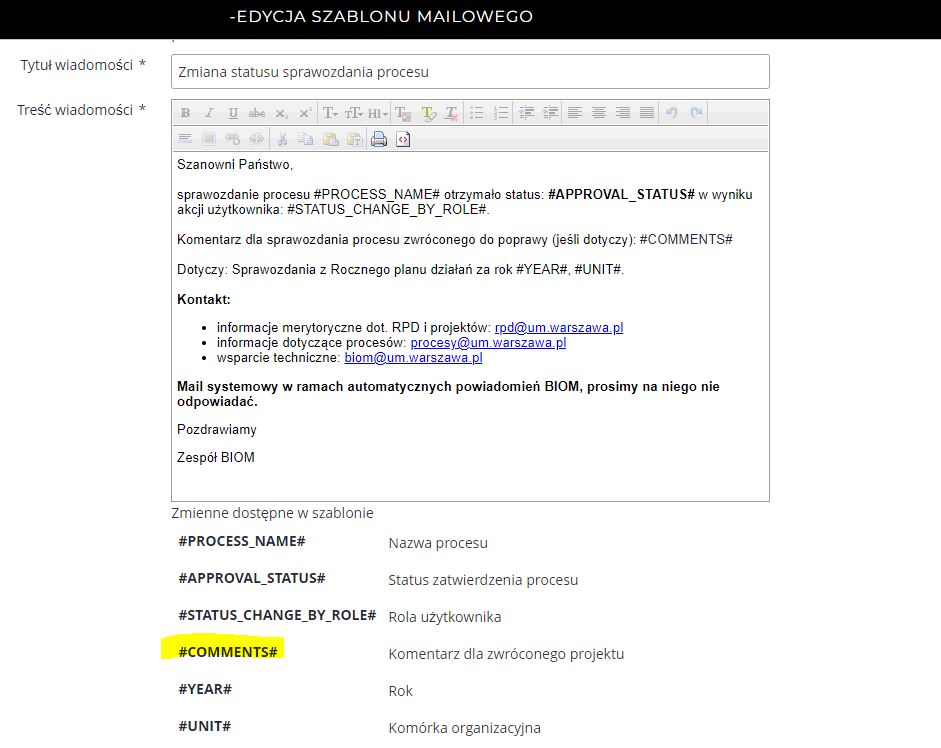Viewport: 941px width, 748px height.
Task: Open the text highlight color picker
Action: 428,113
